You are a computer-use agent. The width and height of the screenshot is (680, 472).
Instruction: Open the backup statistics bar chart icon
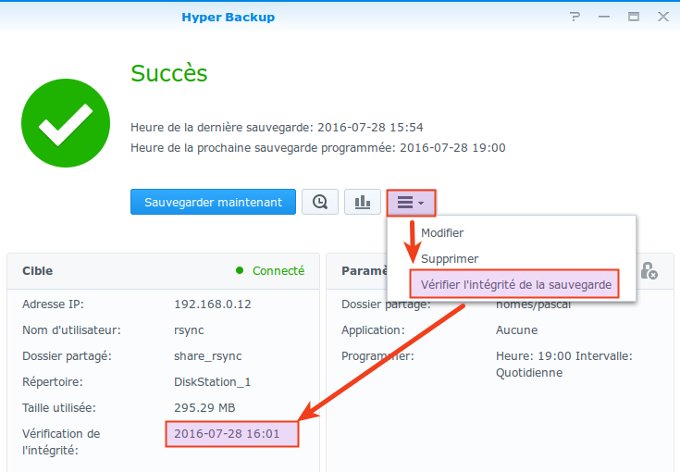(363, 202)
